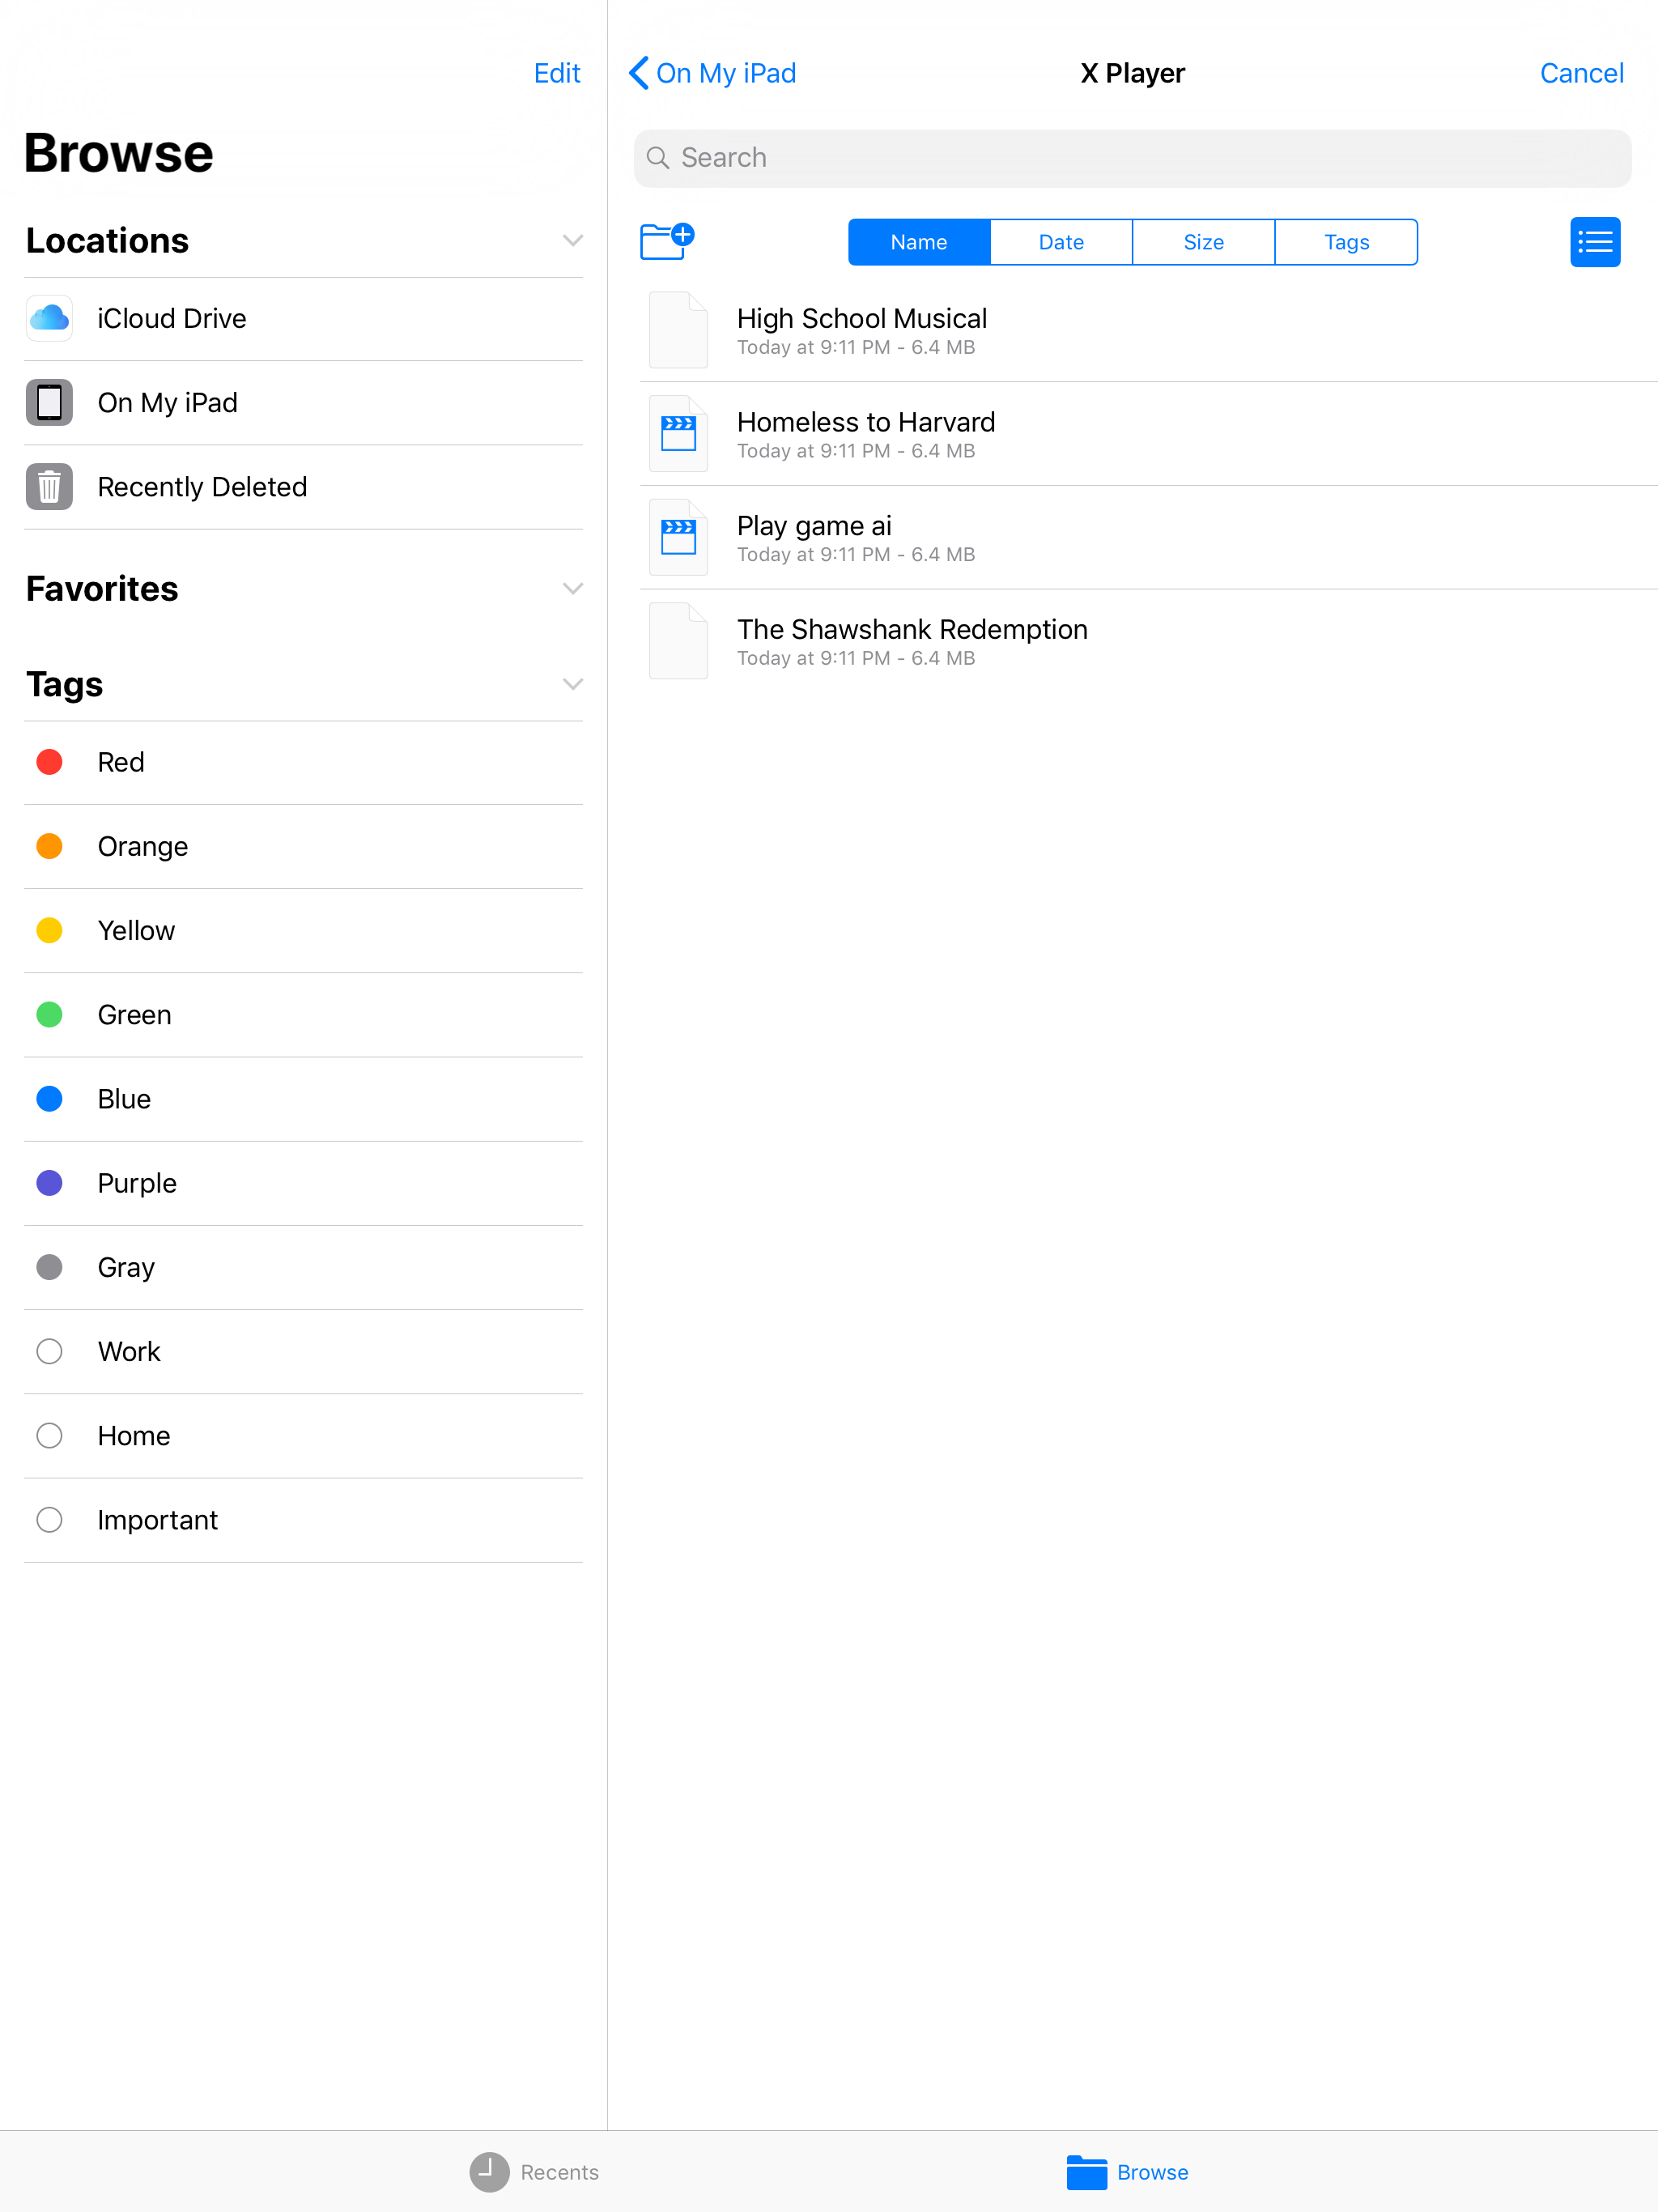Collapse the Tags section chevron
Viewport: 1658px width, 2212px height.
[x=572, y=684]
